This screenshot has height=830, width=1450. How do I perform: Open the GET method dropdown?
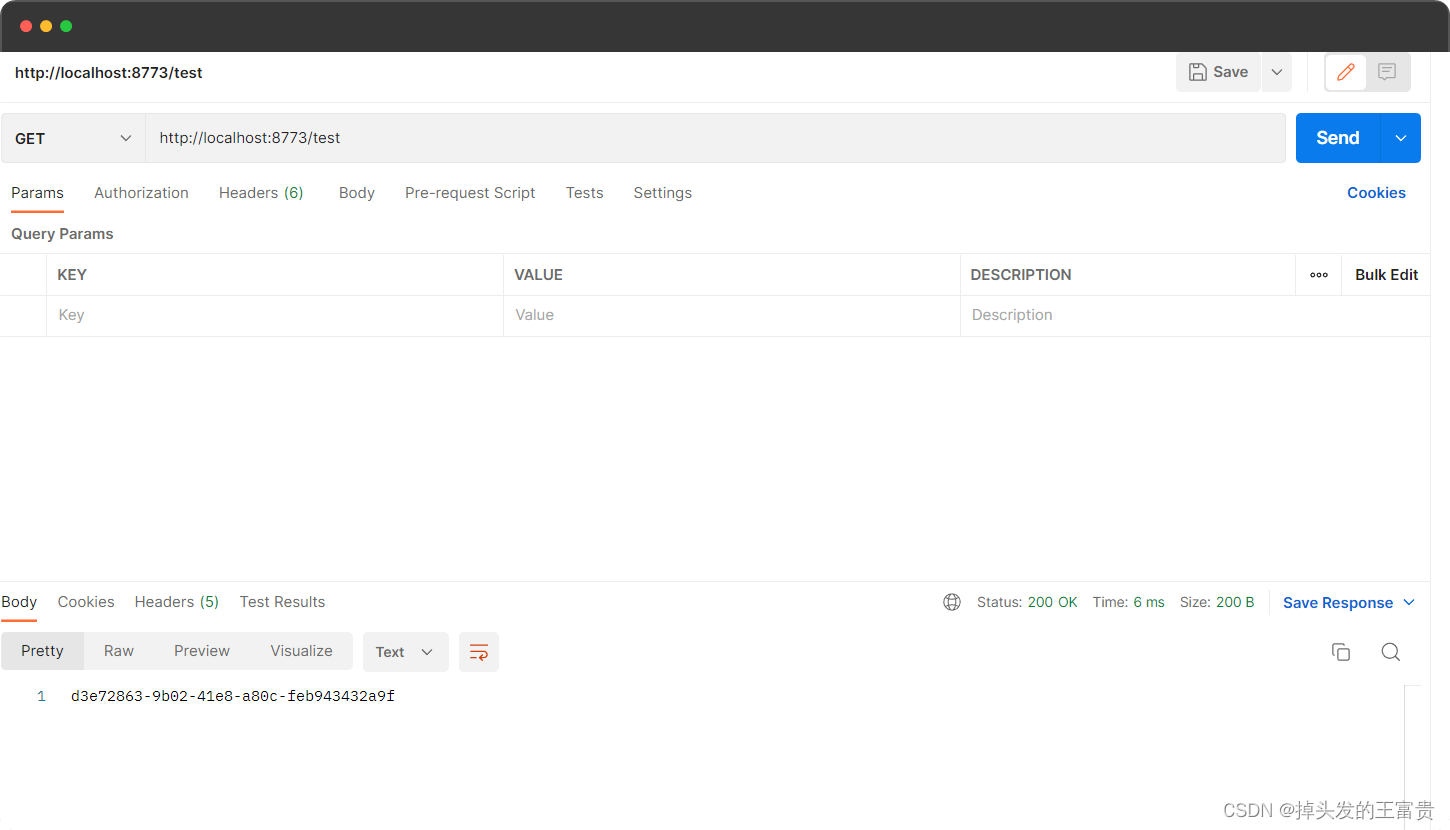click(73, 138)
